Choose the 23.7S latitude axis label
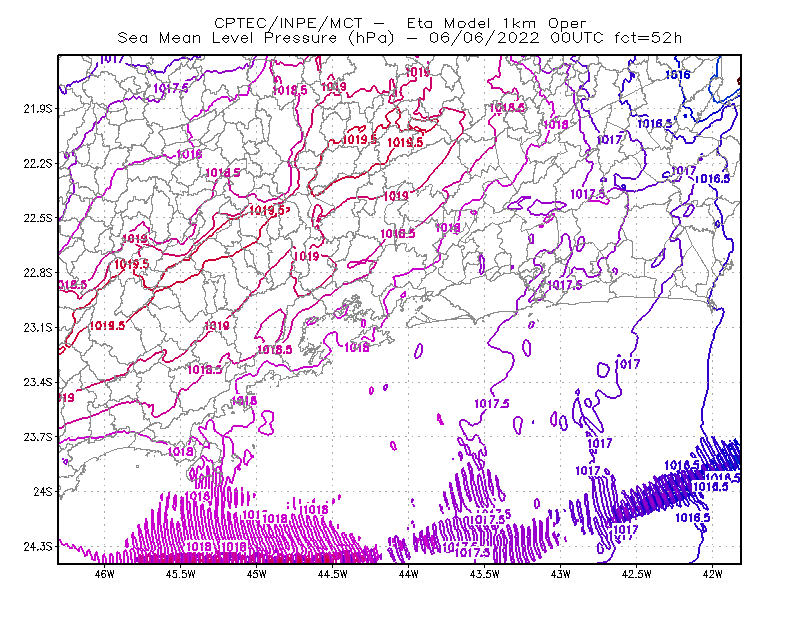Image resolution: width=800 pixels, height=618 pixels. 38,437
